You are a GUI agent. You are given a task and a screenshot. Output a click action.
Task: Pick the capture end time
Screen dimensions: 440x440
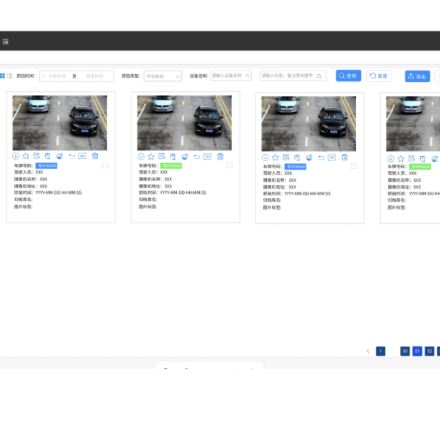[95, 76]
